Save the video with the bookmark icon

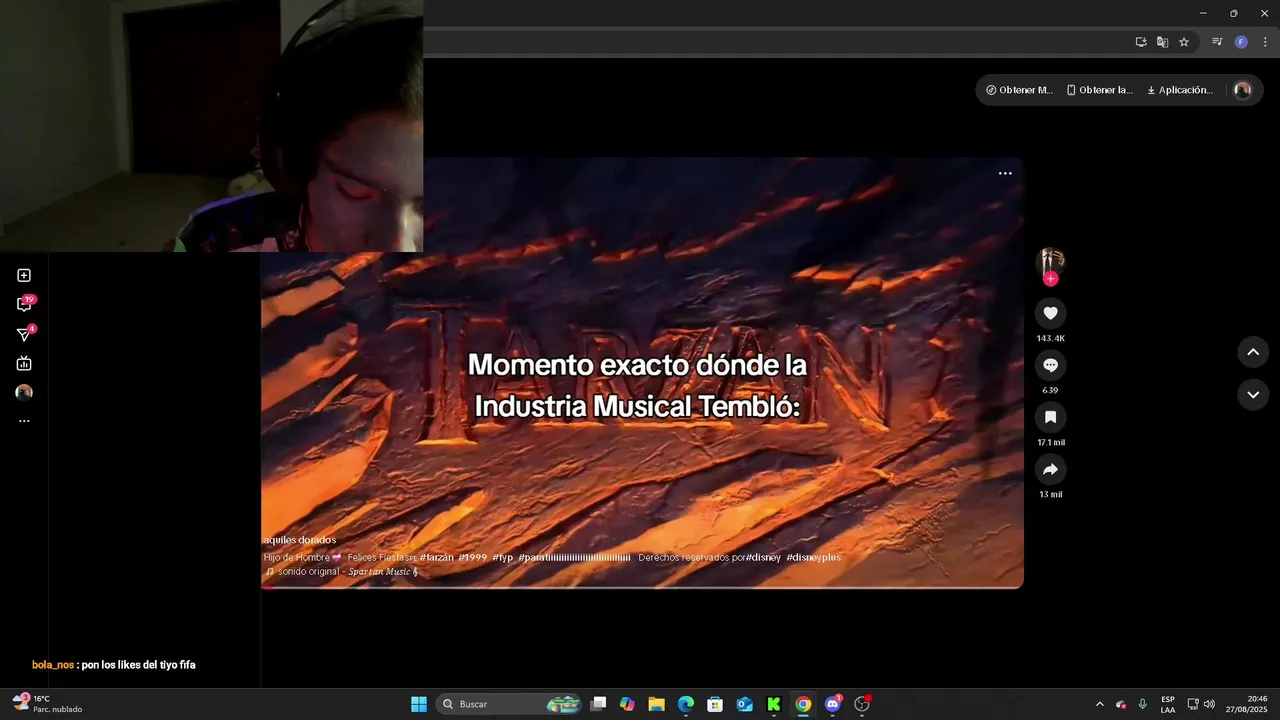click(1050, 417)
